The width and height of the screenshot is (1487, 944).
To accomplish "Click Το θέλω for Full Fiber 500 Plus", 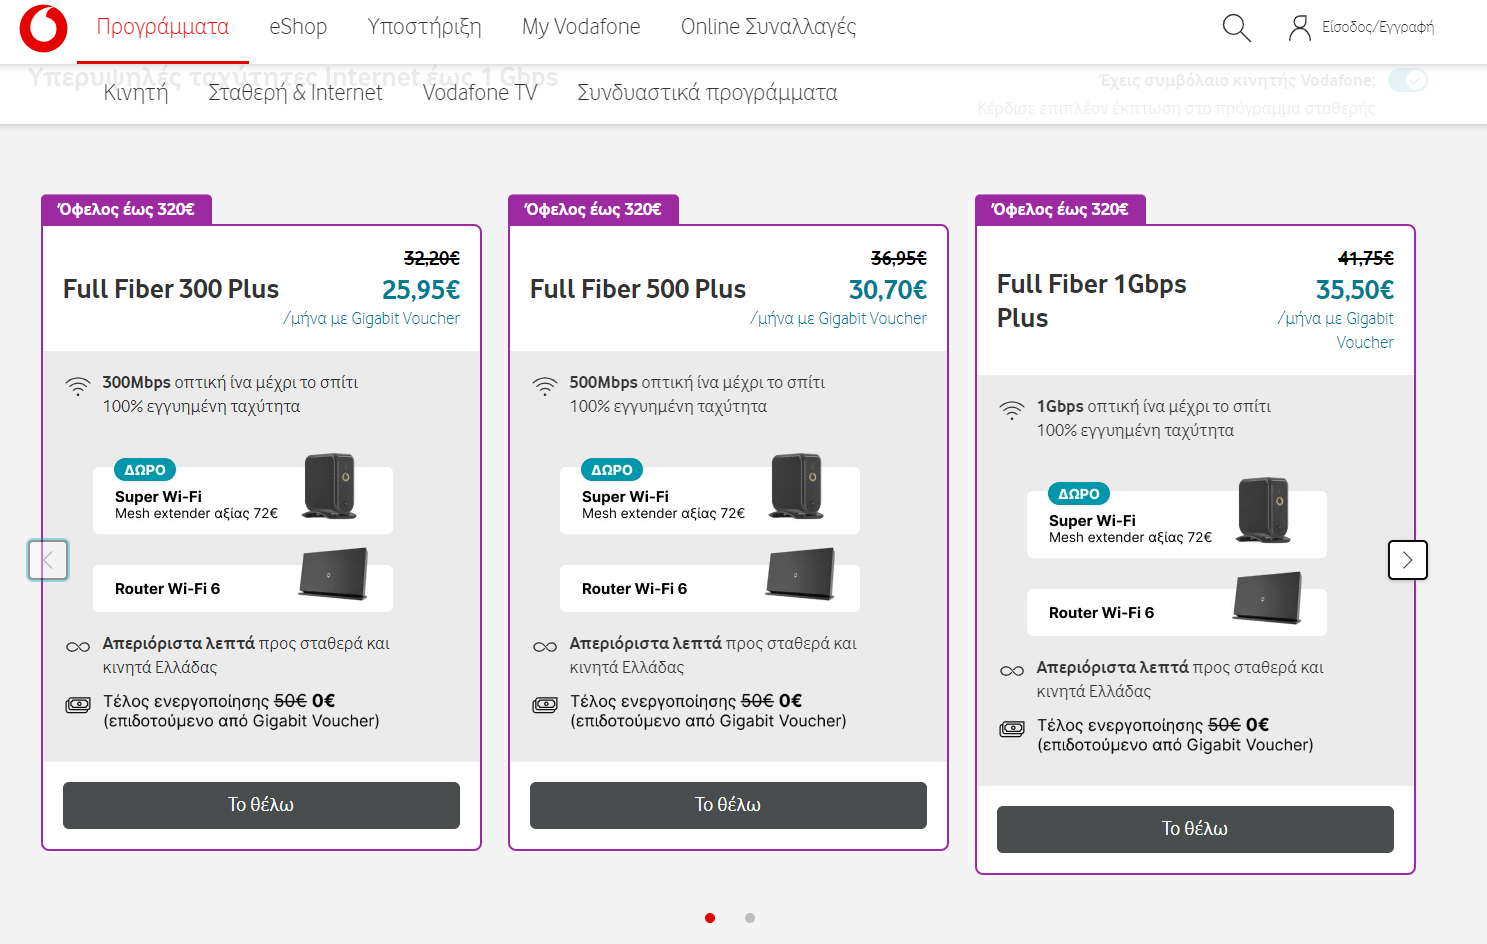I will pos(728,805).
